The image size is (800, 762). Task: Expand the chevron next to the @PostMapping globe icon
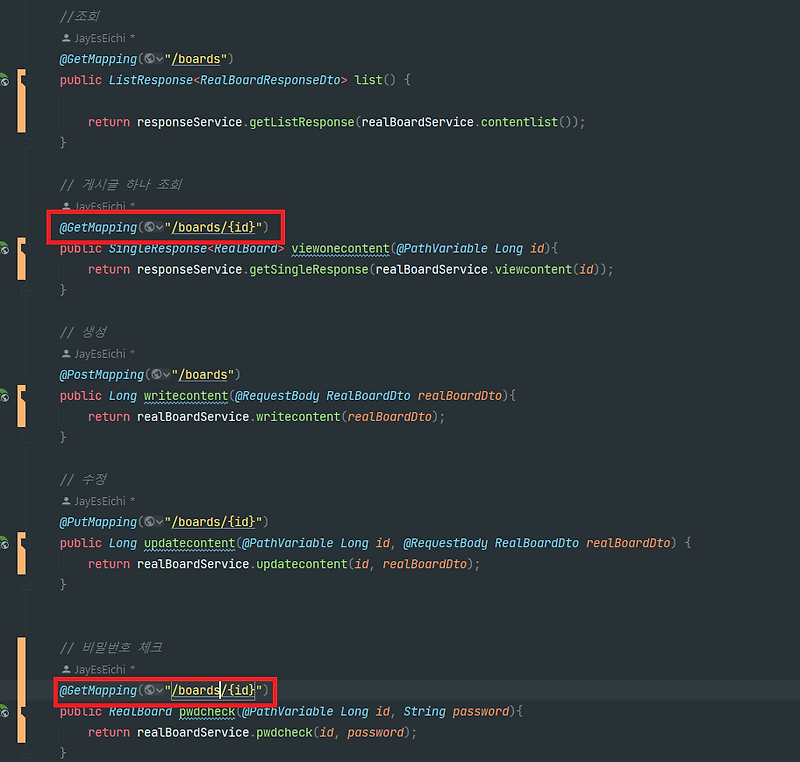[166, 374]
